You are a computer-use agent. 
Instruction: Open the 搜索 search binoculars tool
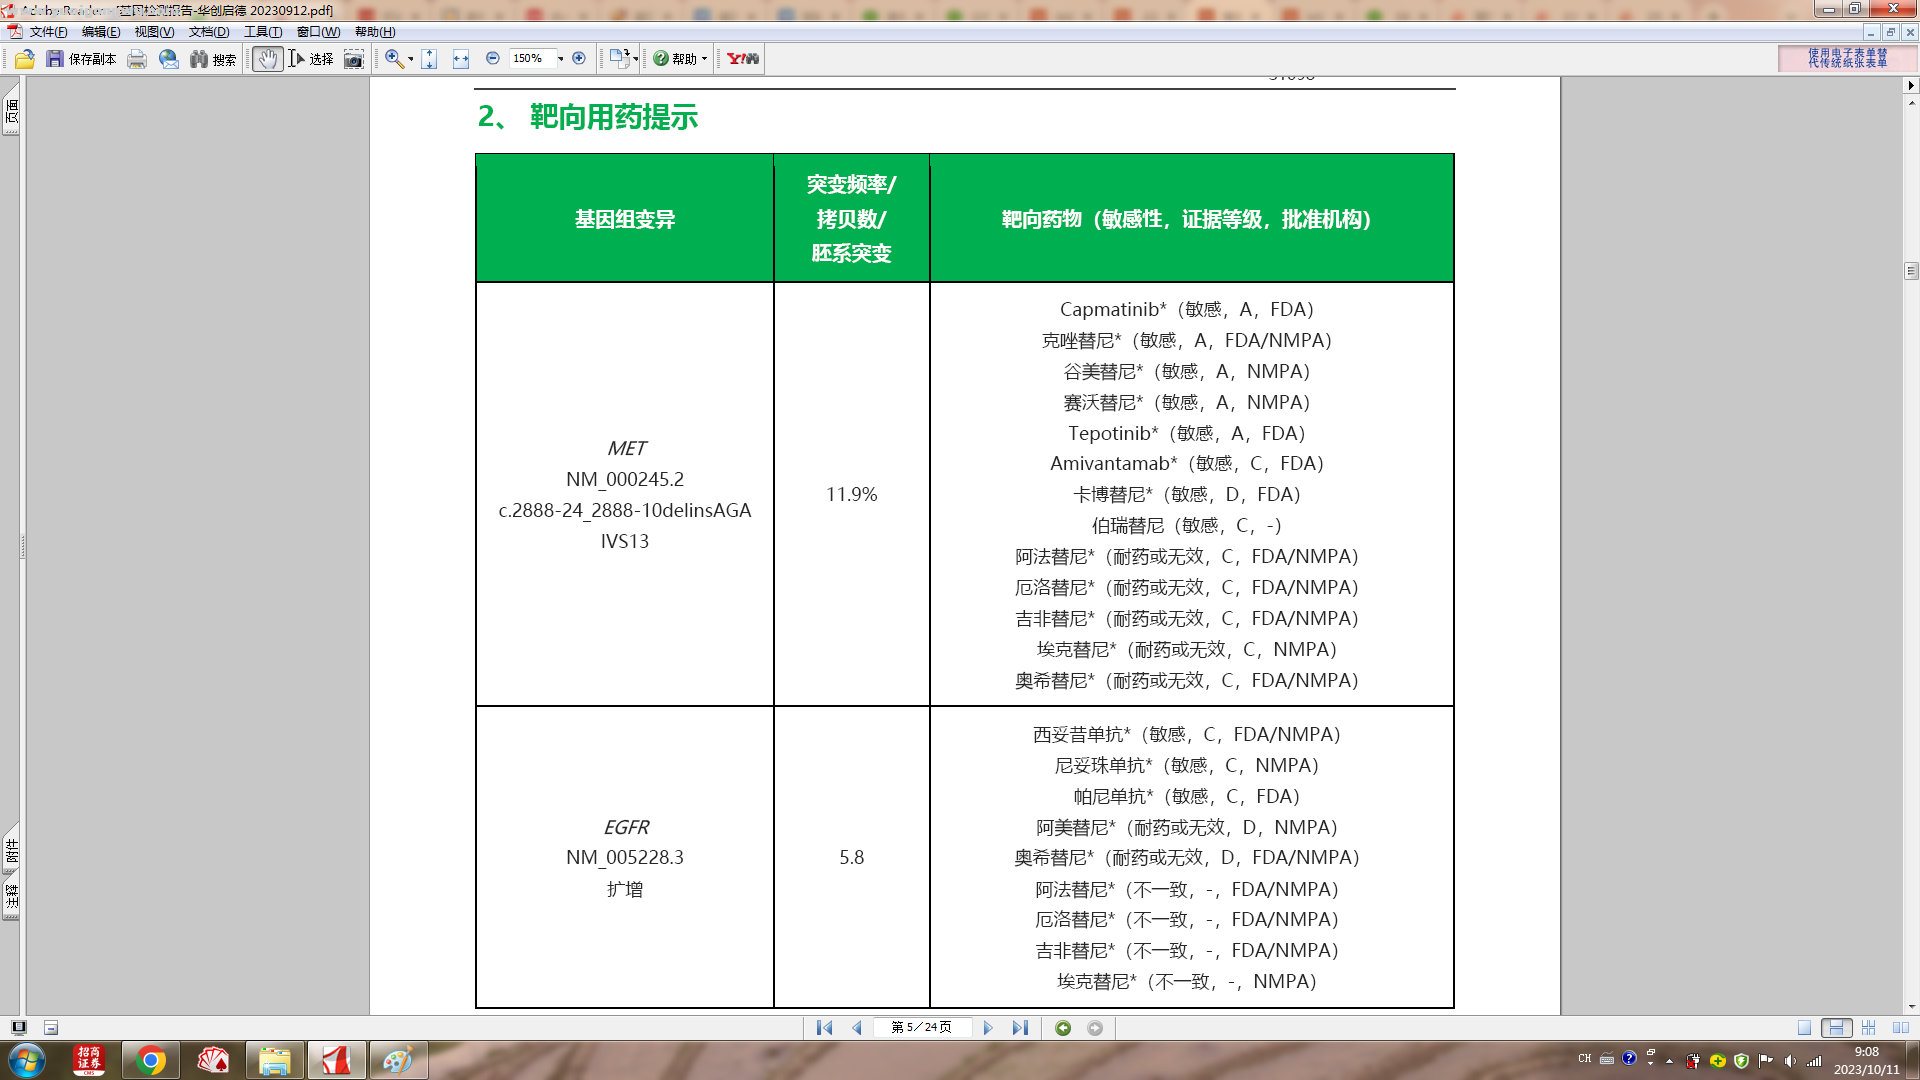click(213, 59)
